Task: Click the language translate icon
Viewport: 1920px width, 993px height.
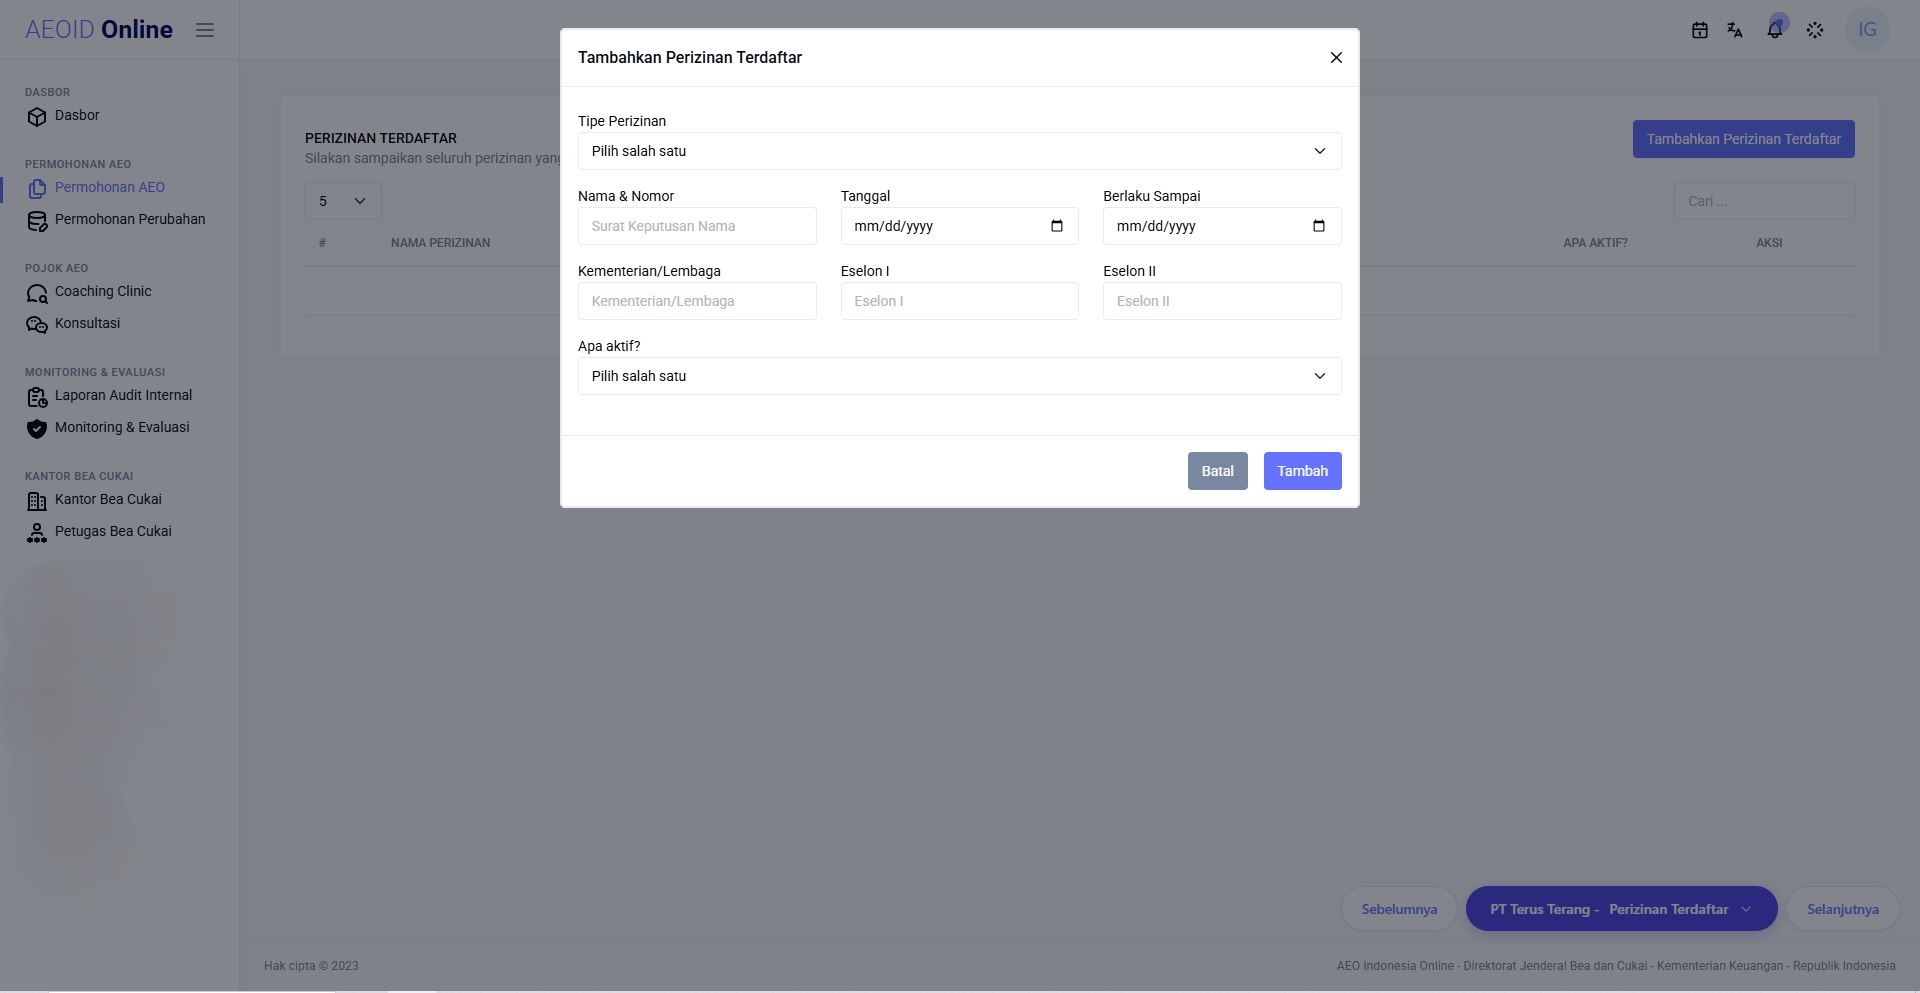Action: click(1735, 30)
